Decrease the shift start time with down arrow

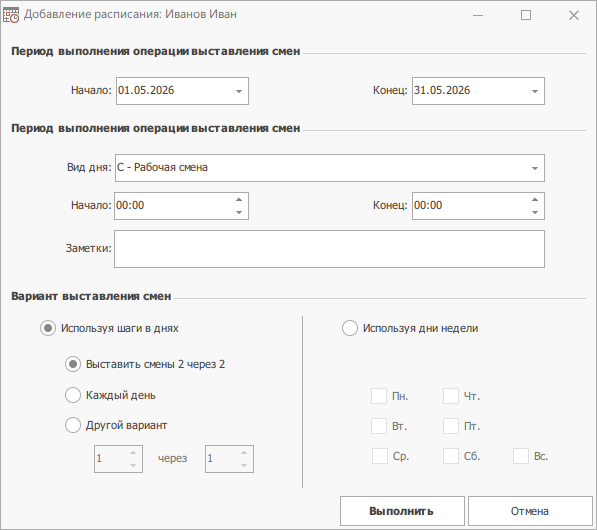(x=239, y=212)
